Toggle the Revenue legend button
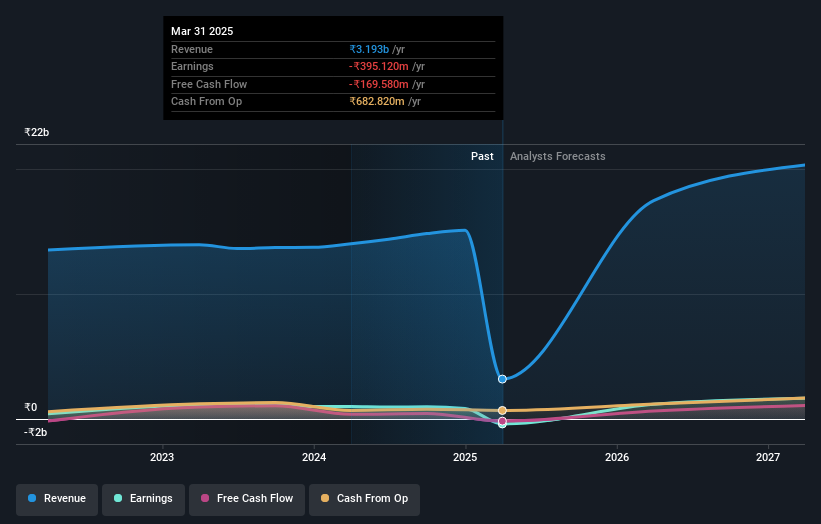This screenshot has height=524, width=821. tap(57, 499)
